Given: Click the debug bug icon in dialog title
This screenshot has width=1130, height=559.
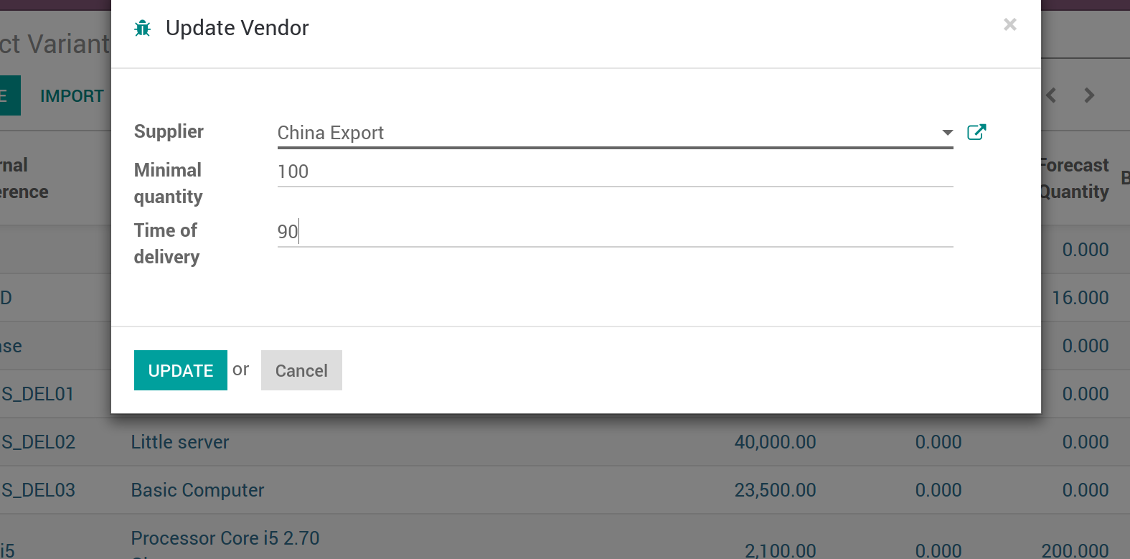Looking at the screenshot, I should [143, 28].
